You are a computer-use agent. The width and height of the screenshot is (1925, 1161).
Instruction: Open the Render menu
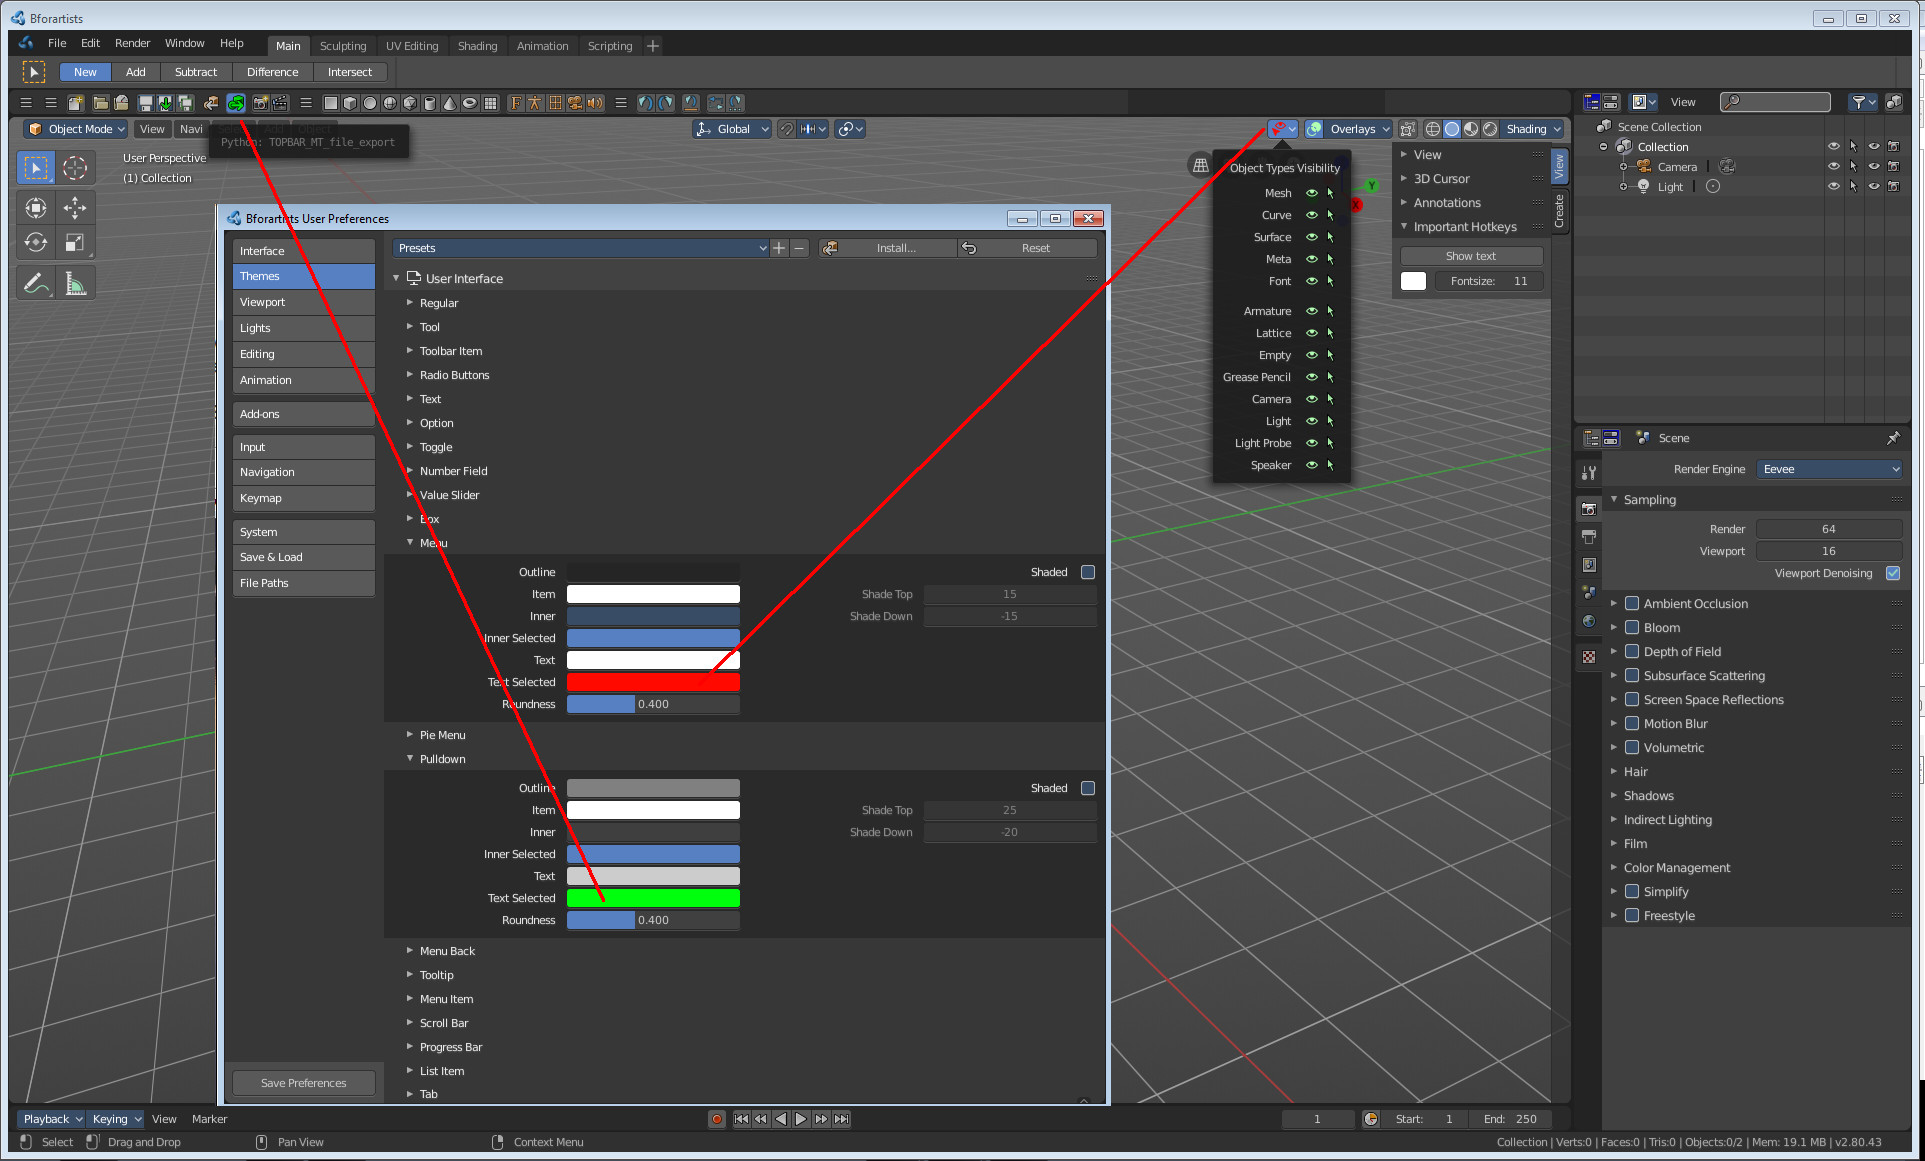(132, 43)
